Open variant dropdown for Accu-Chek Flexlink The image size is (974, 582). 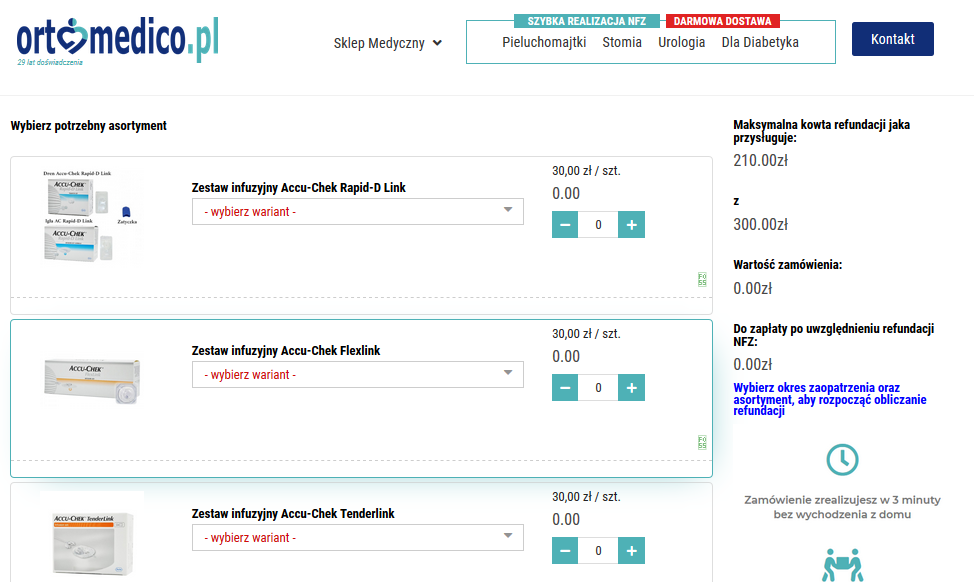[358, 375]
